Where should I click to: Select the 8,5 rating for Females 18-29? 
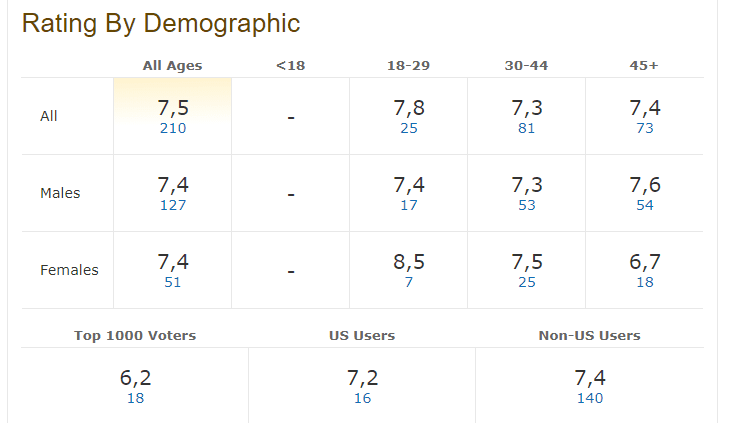(x=409, y=262)
